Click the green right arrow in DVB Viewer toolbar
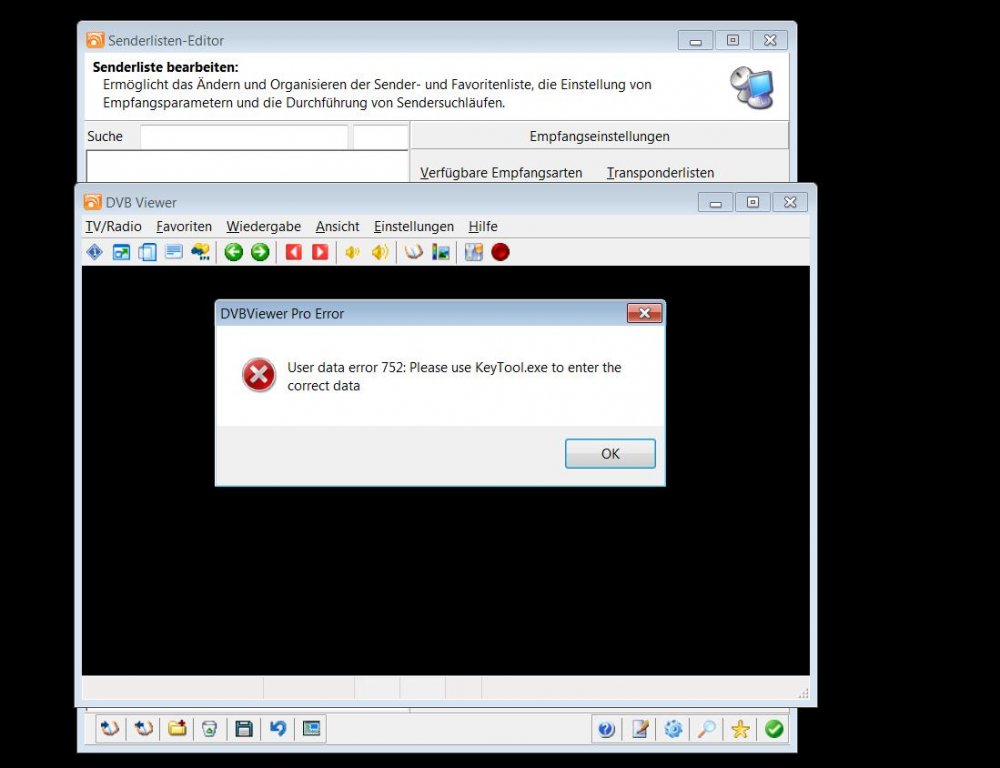The image size is (1000, 768). click(260, 252)
